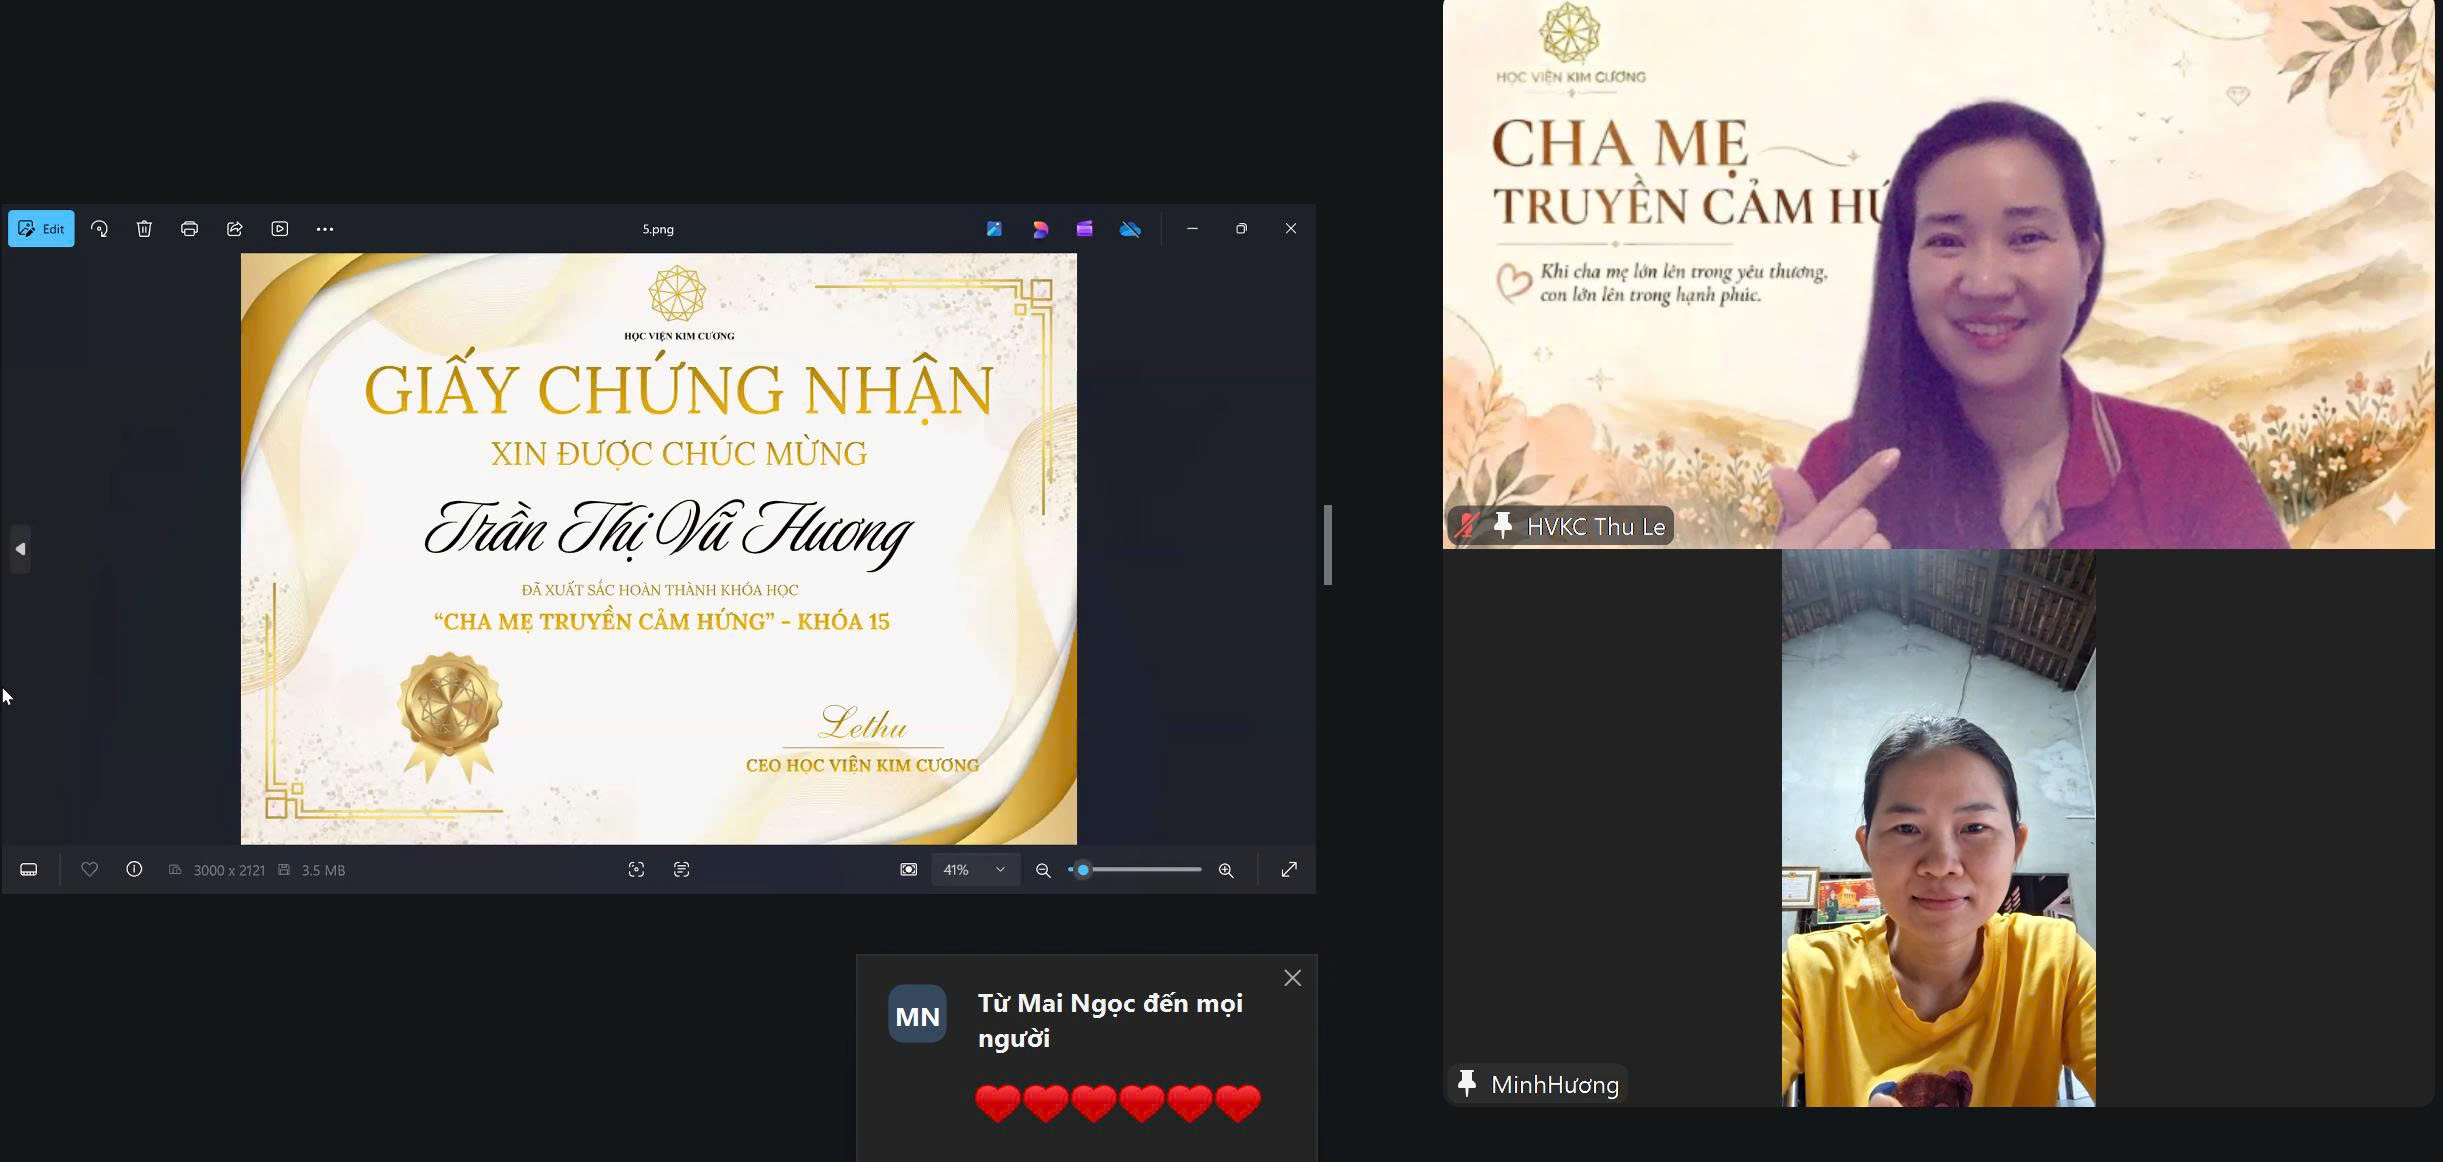The image size is (2443, 1162).
Task: Launch the Designer colorful swirl app icon
Action: [x=1040, y=229]
